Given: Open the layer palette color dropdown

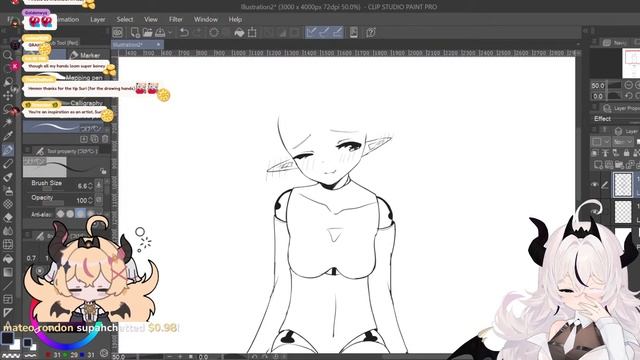Looking at the screenshot, I should point(600,142).
